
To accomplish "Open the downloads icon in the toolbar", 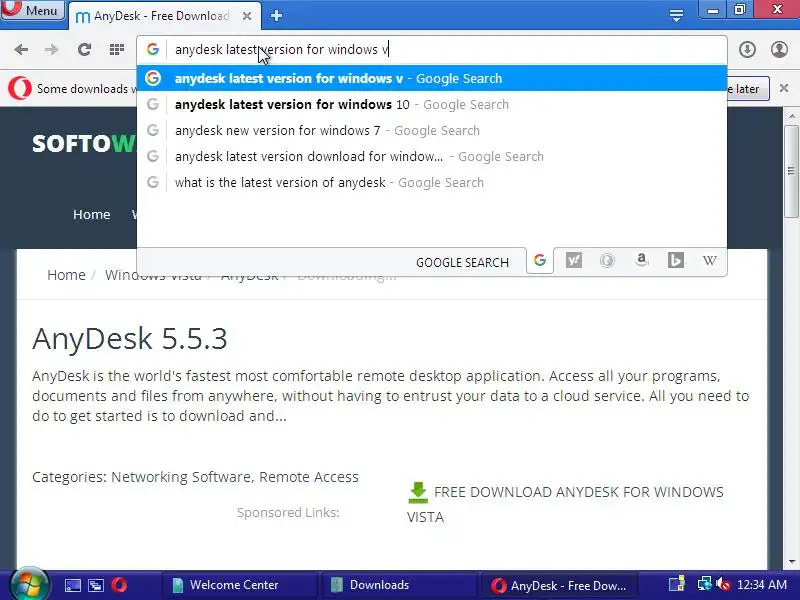I will (747, 49).
